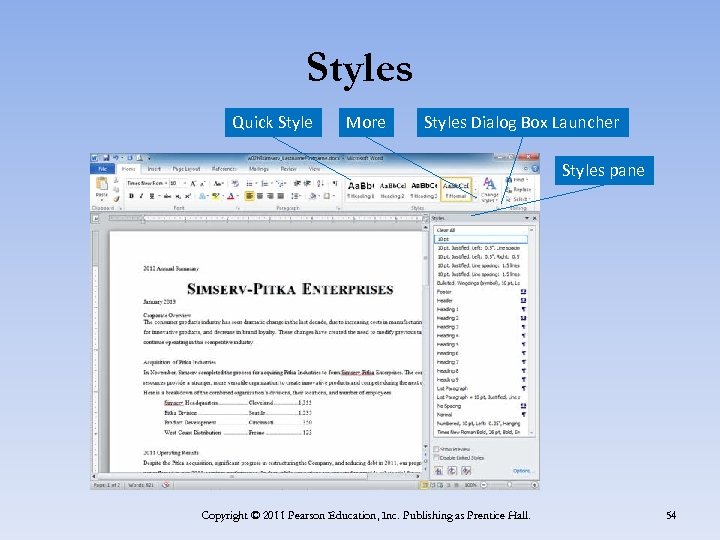This screenshot has width=720, height=540.
Task: Switch to the Review tab
Action: [x=289, y=169]
